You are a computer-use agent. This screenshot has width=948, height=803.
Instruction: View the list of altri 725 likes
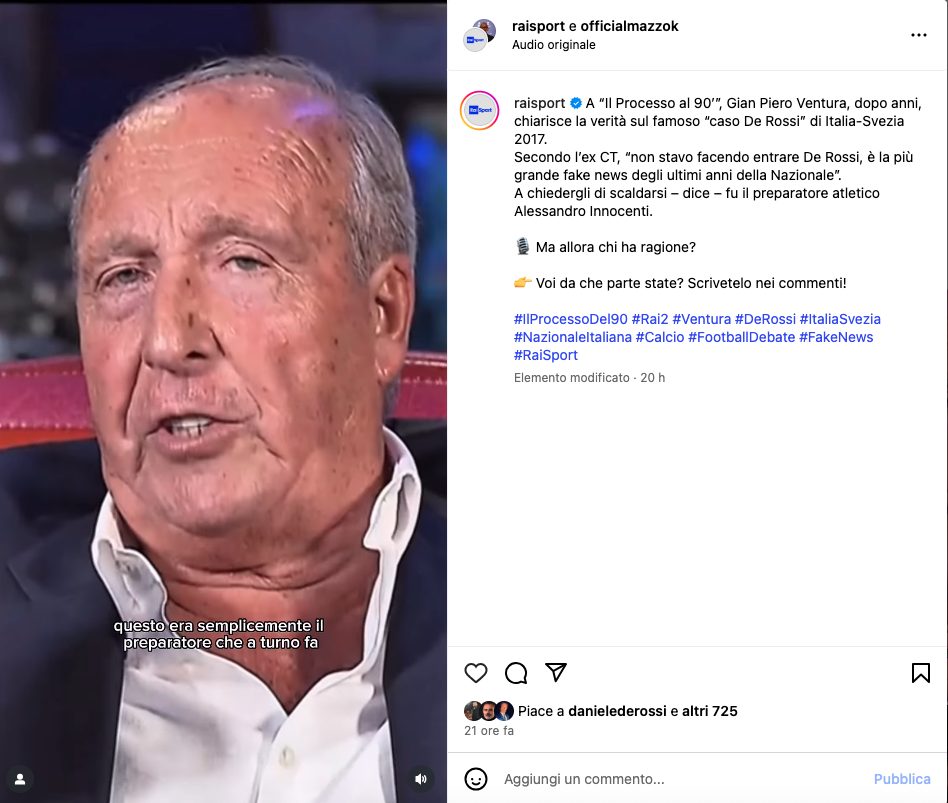(710, 711)
